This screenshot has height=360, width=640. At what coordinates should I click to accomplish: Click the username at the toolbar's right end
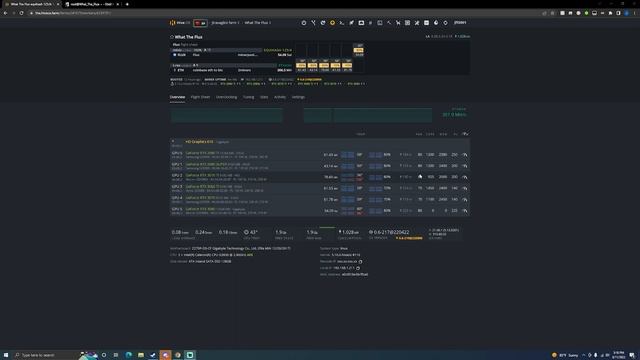click(x=460, y=23)
